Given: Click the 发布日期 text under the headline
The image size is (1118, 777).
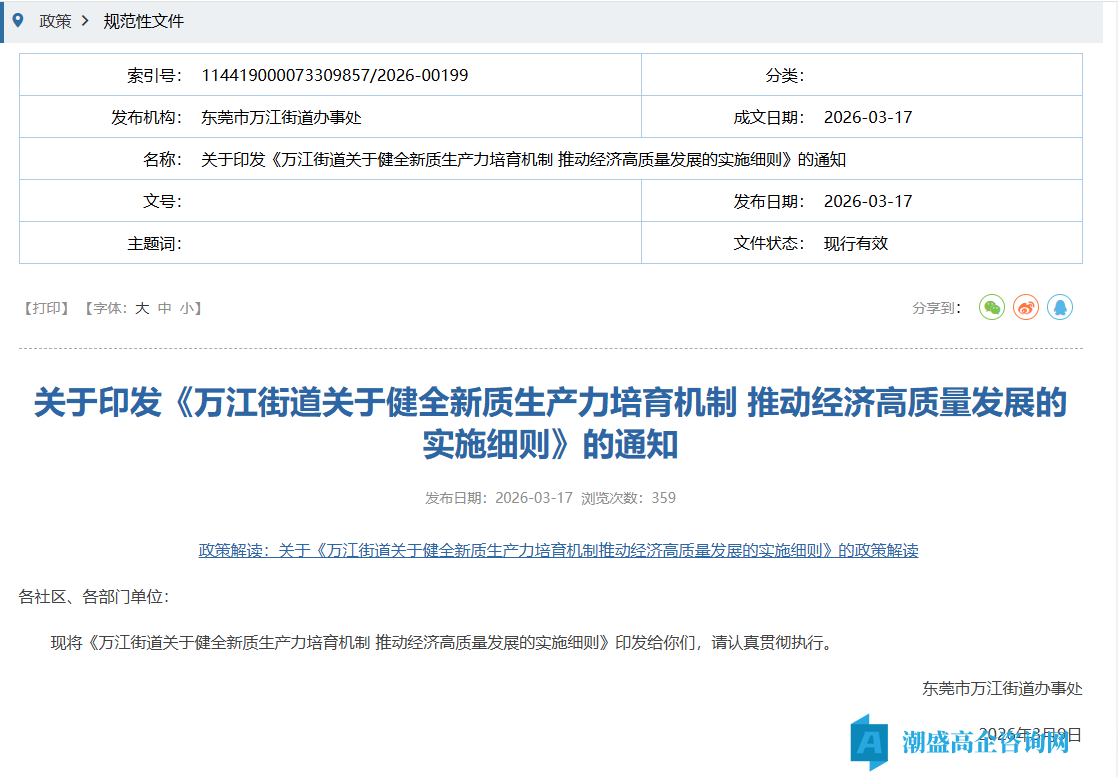Looking at the screenshot, I should click(498, 498).
